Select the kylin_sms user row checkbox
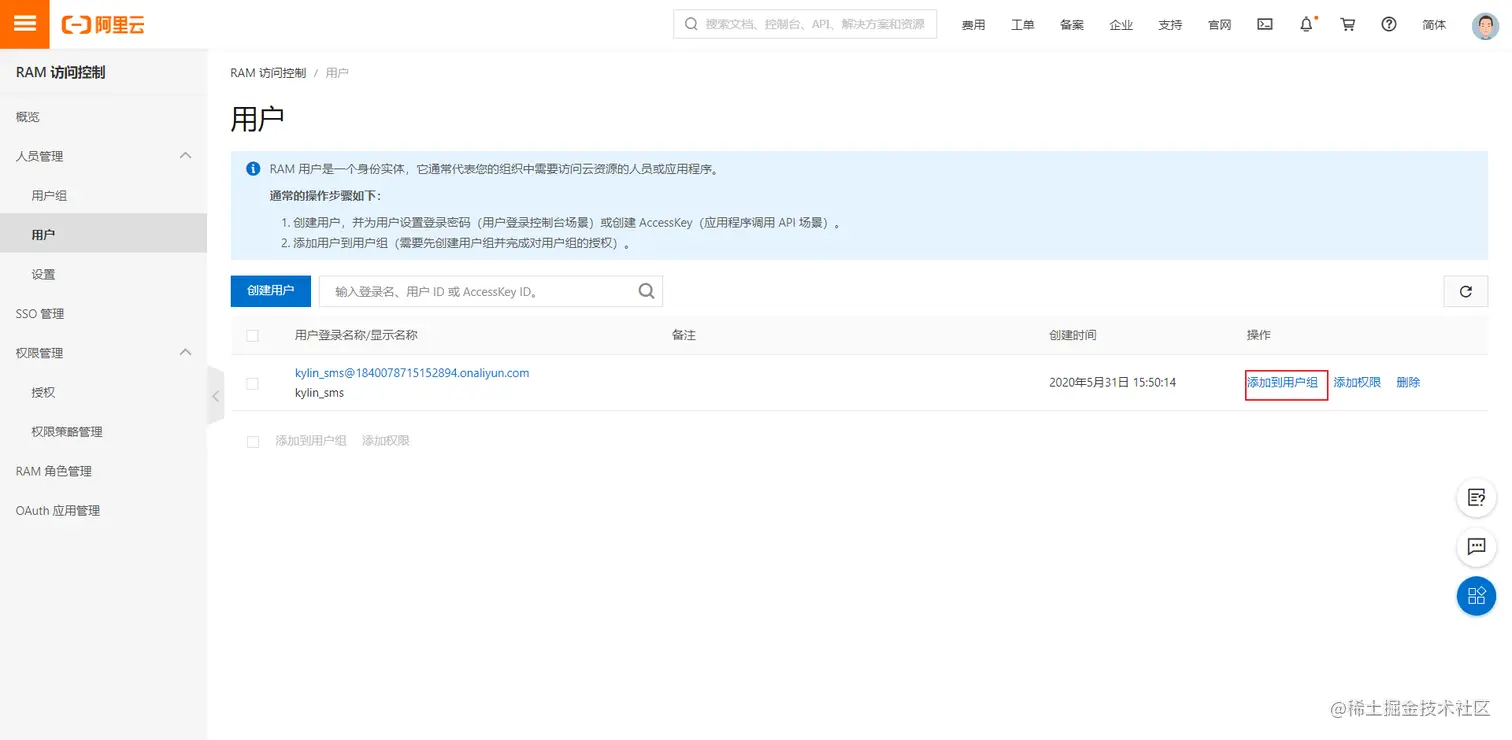1512x740 pixels. point(252,383)
